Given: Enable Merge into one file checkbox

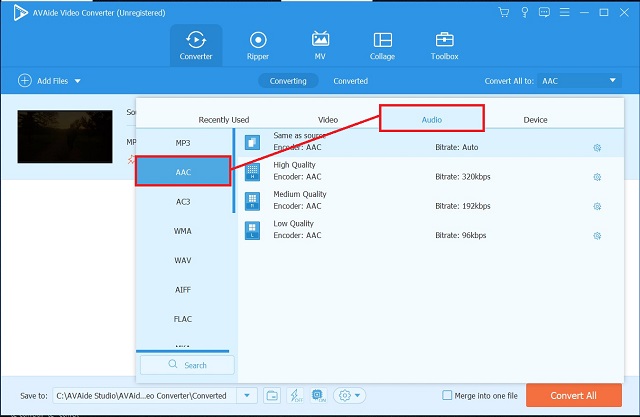Looking at the screenshot, I should 447,395.
